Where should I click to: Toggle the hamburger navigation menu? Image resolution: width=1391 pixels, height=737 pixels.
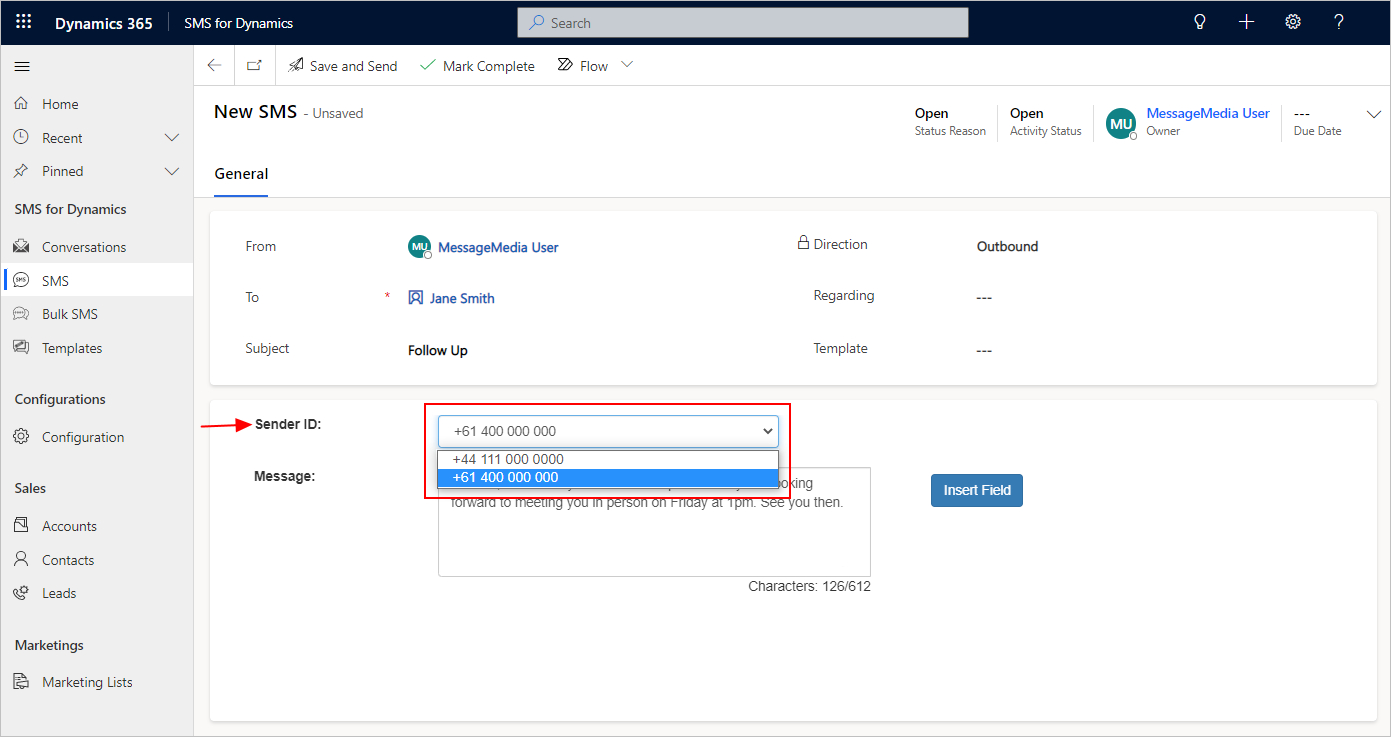pos(22,66)
